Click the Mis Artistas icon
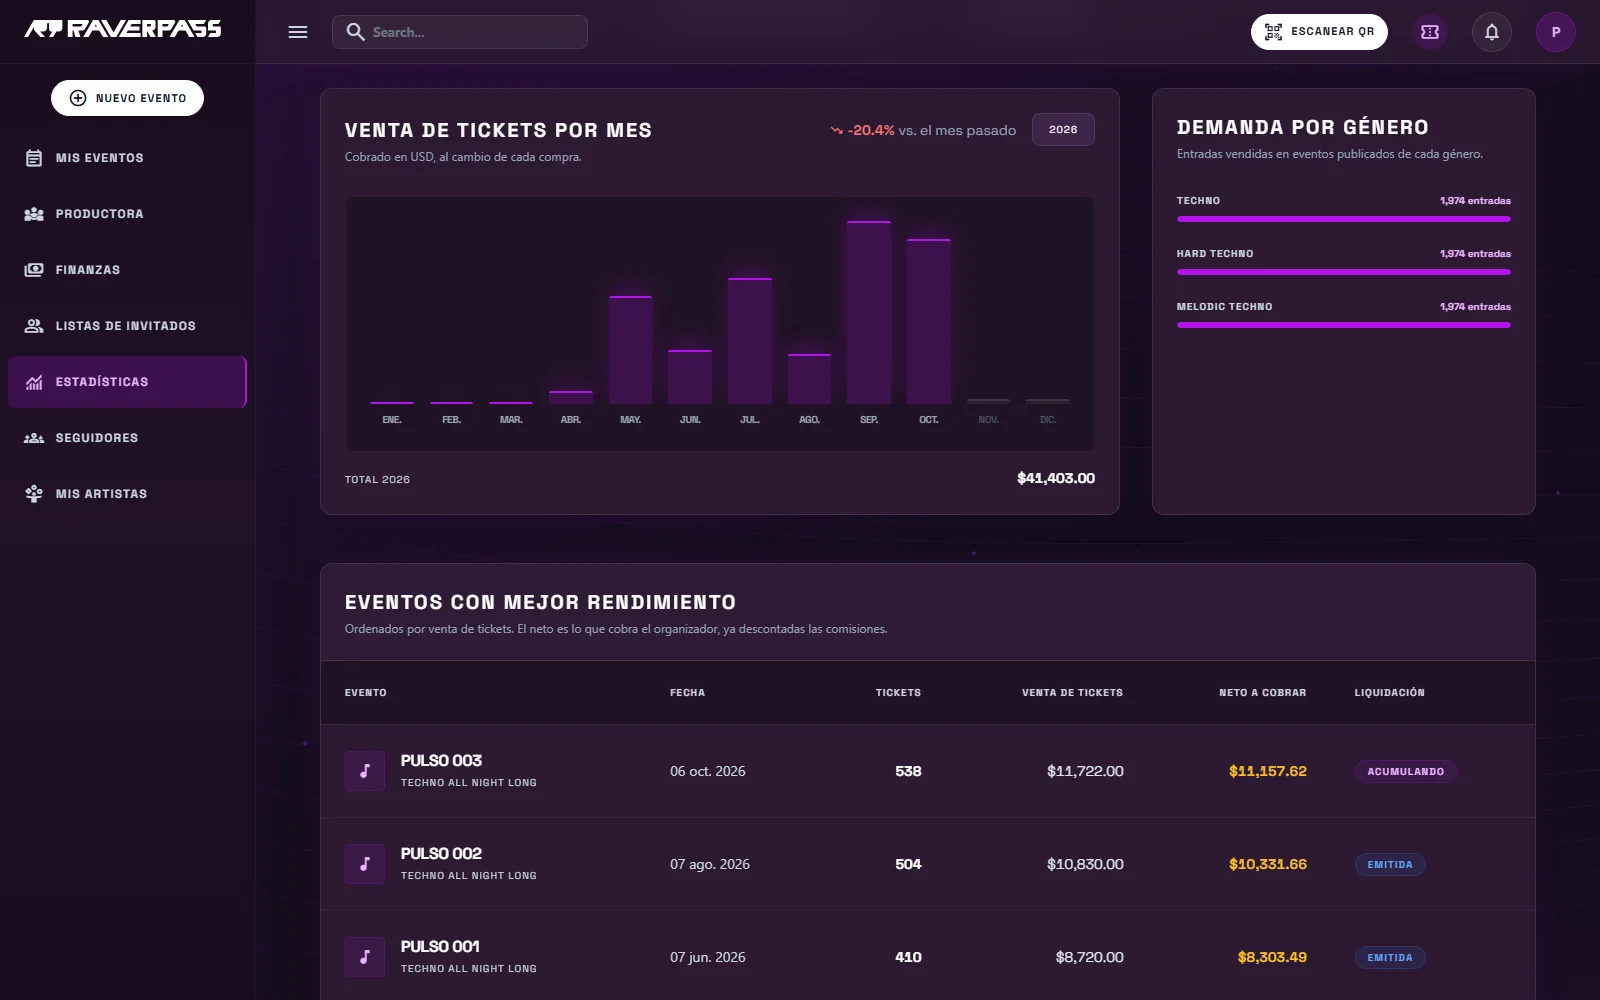 pos(34,494)
